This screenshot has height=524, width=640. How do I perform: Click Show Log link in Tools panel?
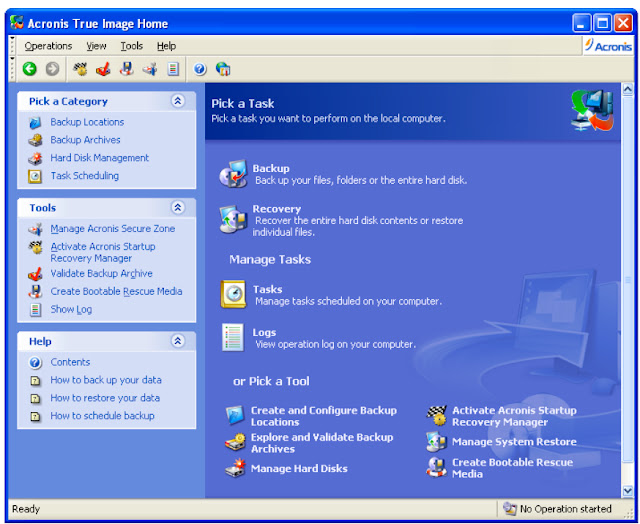coord(71,309)
